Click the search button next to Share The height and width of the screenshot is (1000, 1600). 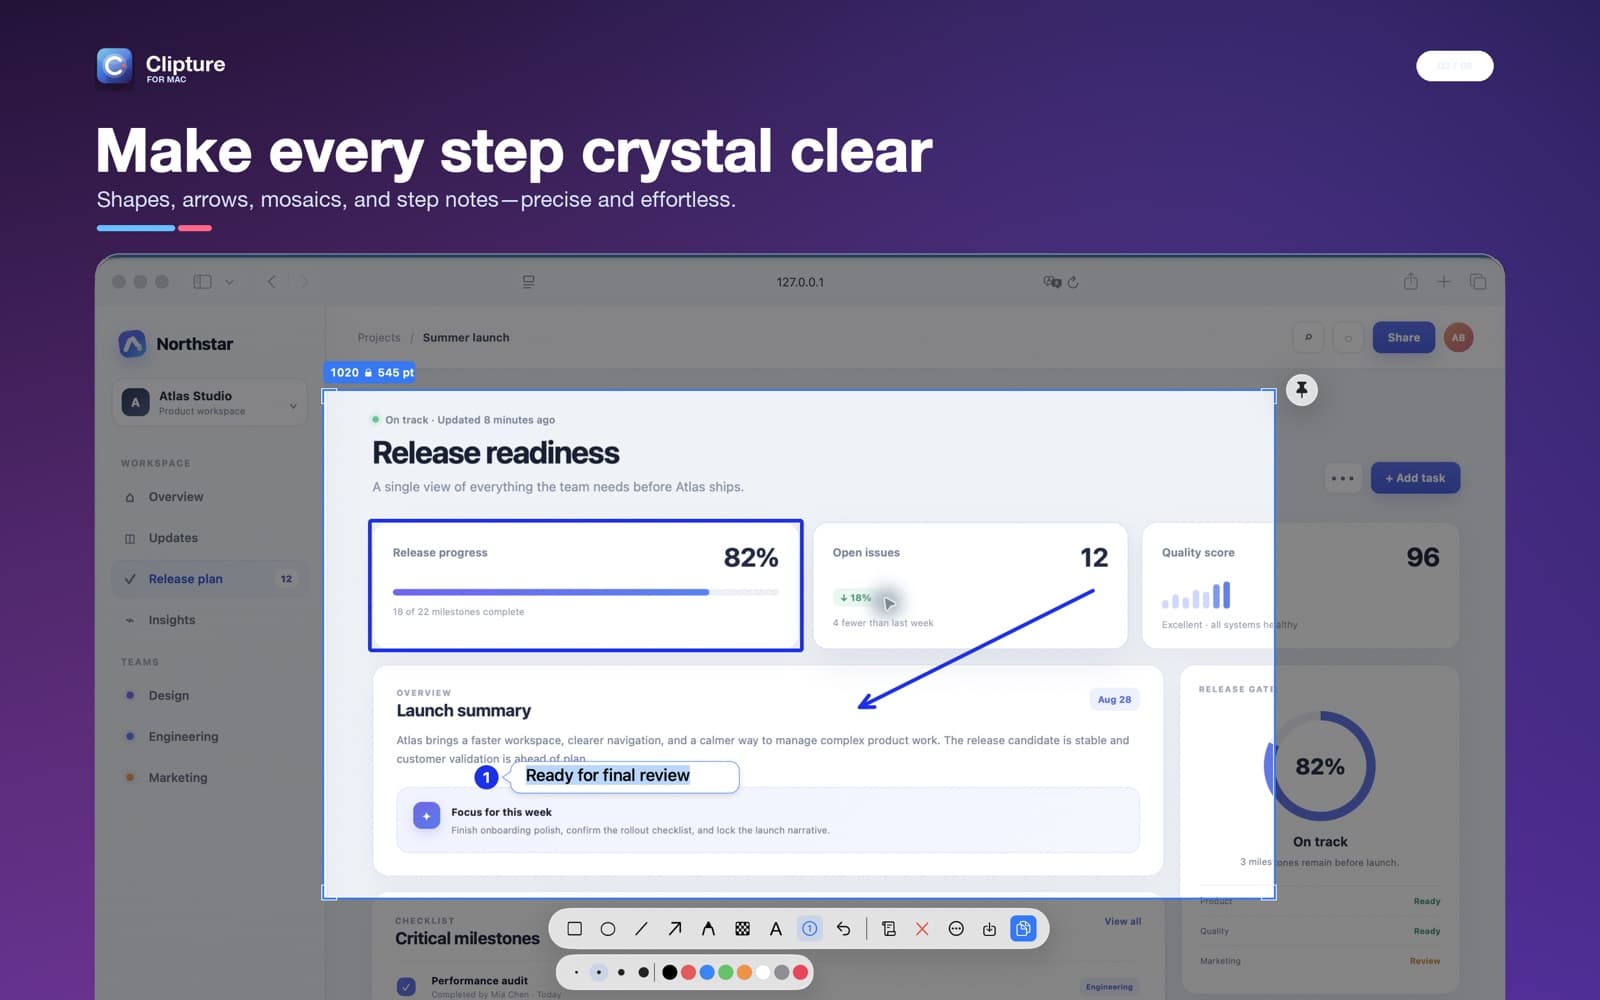pos(1308,337)
